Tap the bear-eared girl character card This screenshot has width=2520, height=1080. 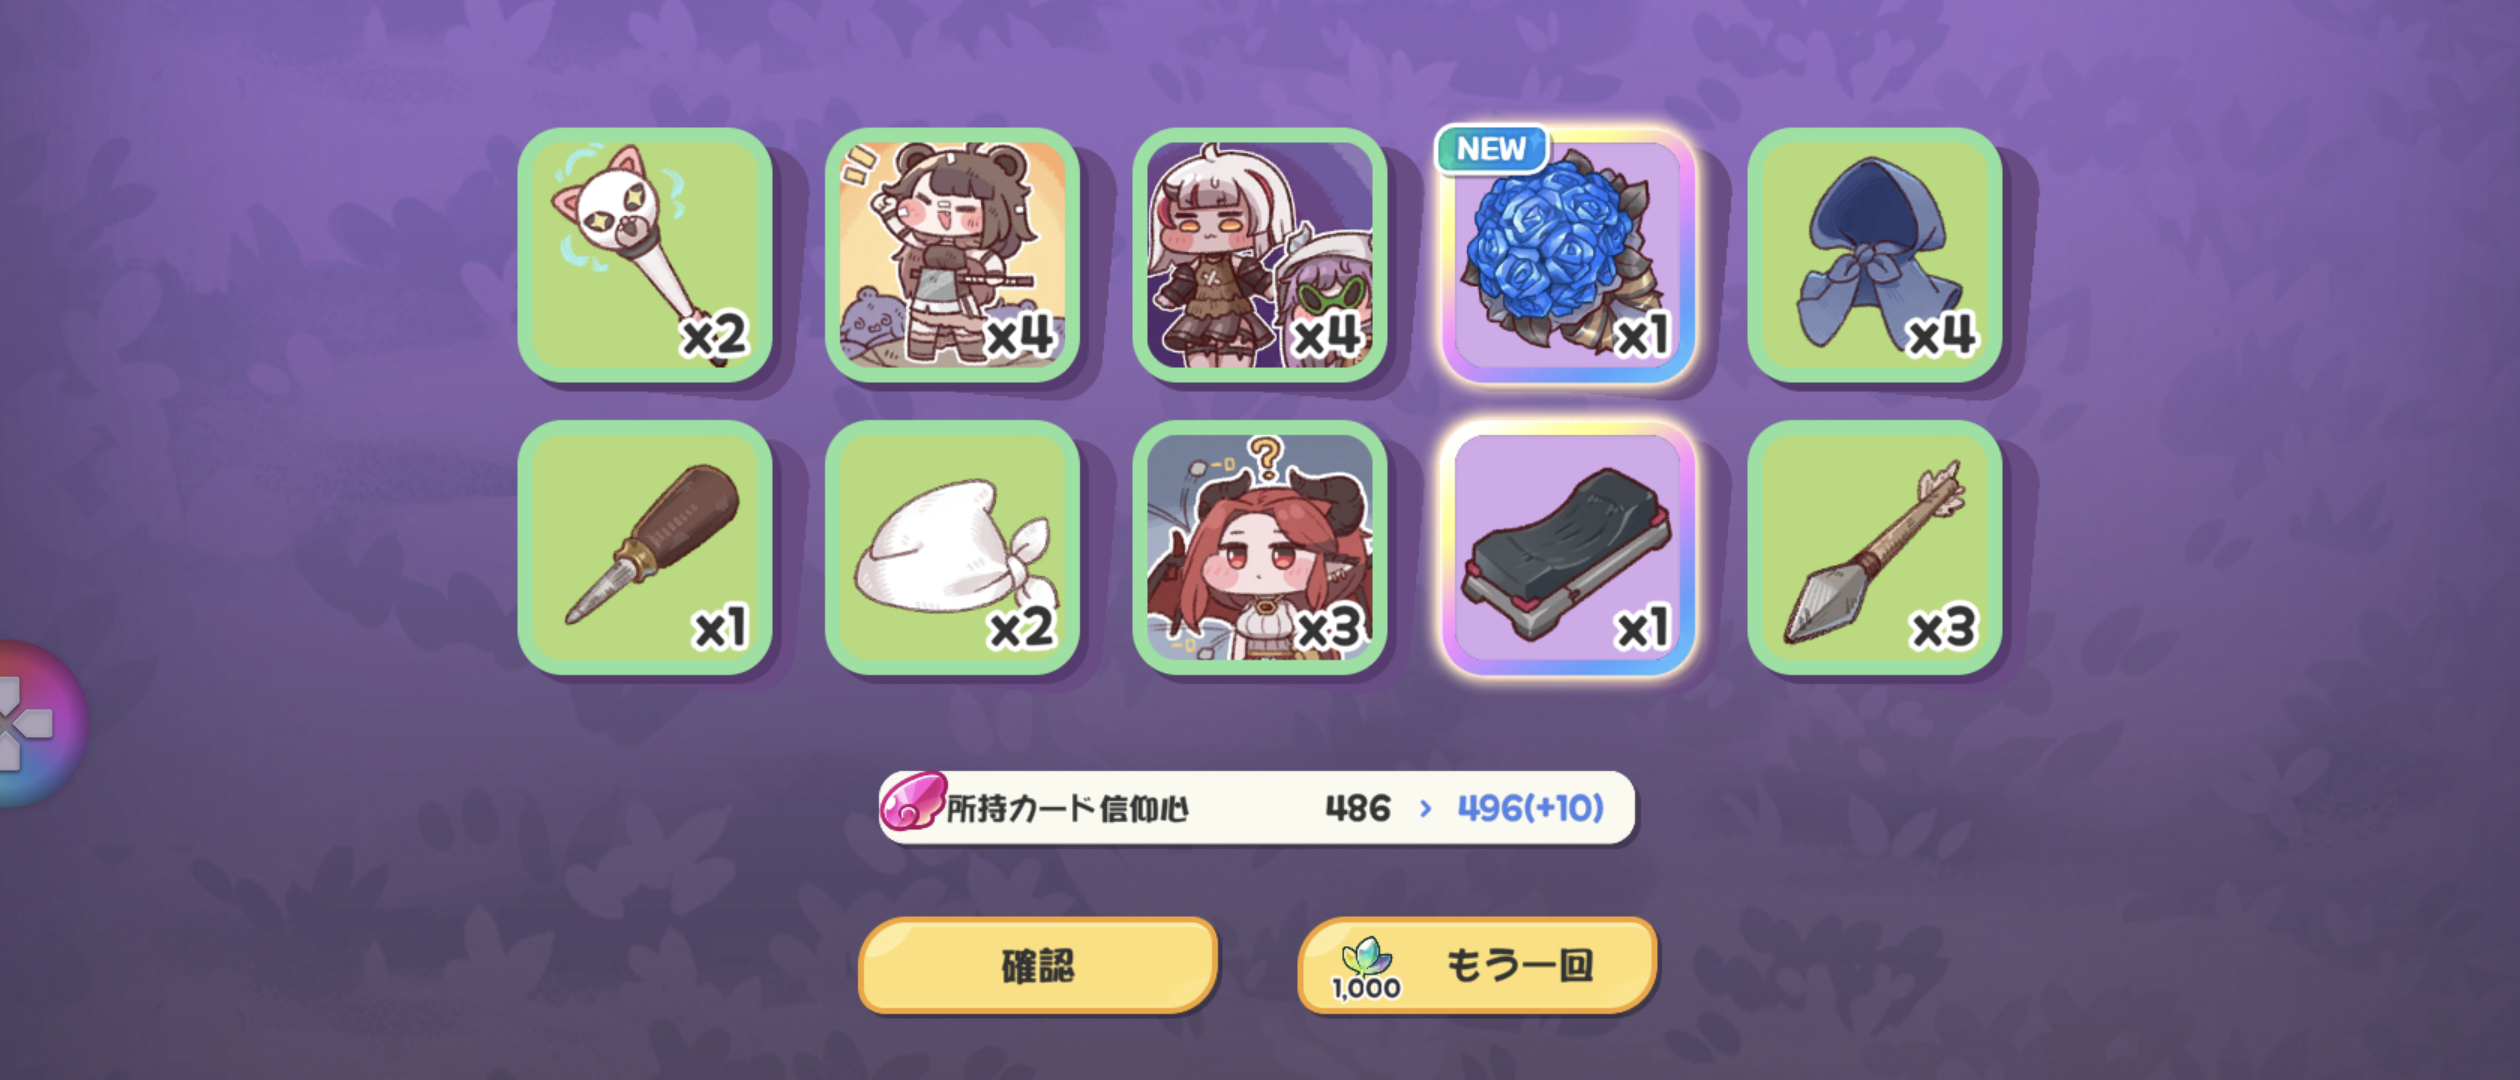(952, 254)
